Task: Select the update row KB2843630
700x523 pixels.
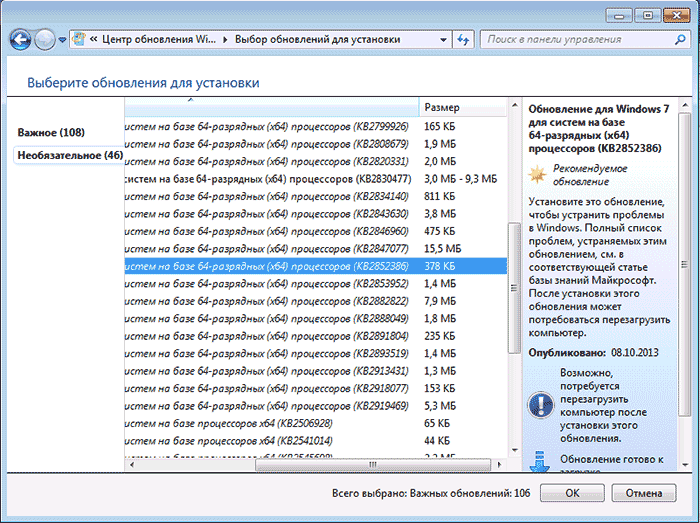Action: point(316,214)
